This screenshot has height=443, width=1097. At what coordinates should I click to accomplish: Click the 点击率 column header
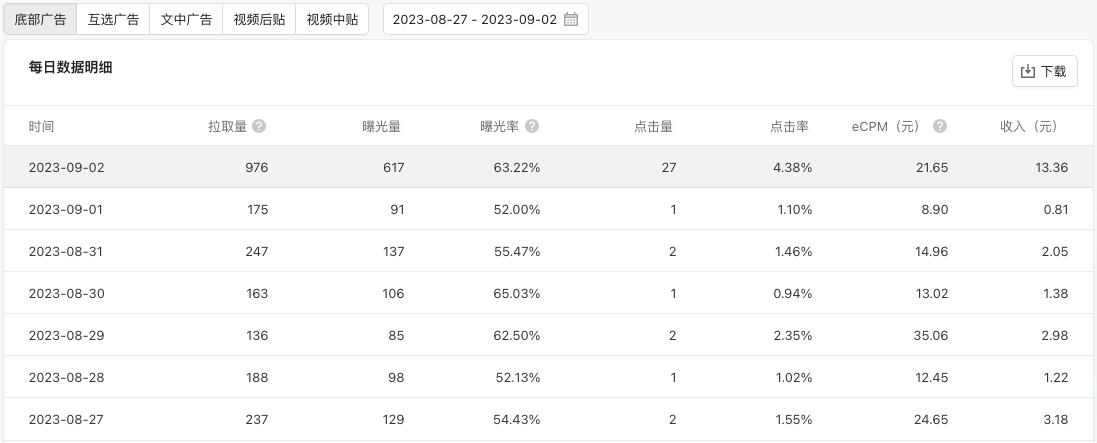[790, 127]
